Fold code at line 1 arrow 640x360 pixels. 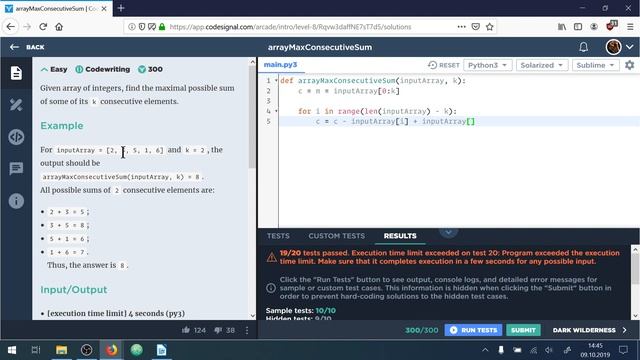coord(276,80)
